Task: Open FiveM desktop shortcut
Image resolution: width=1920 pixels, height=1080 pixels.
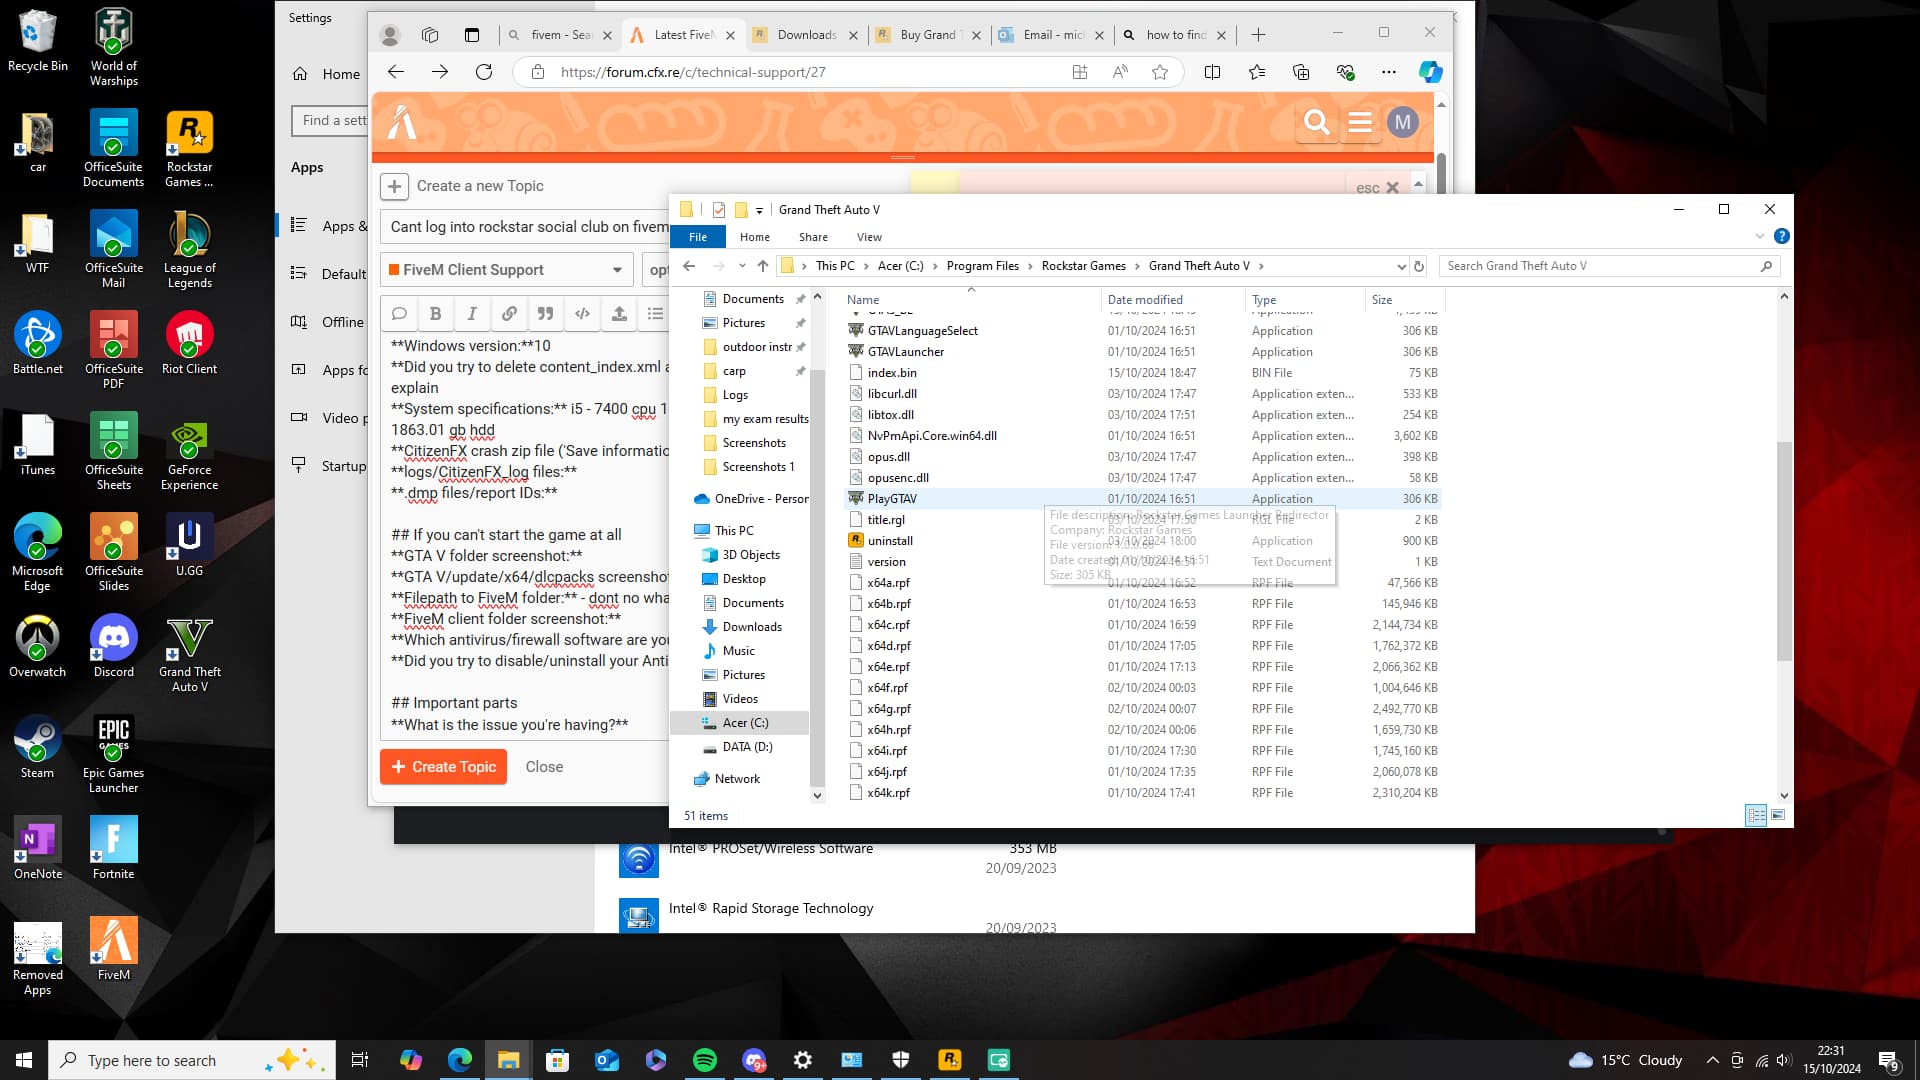Action: [x=113, y=949]
